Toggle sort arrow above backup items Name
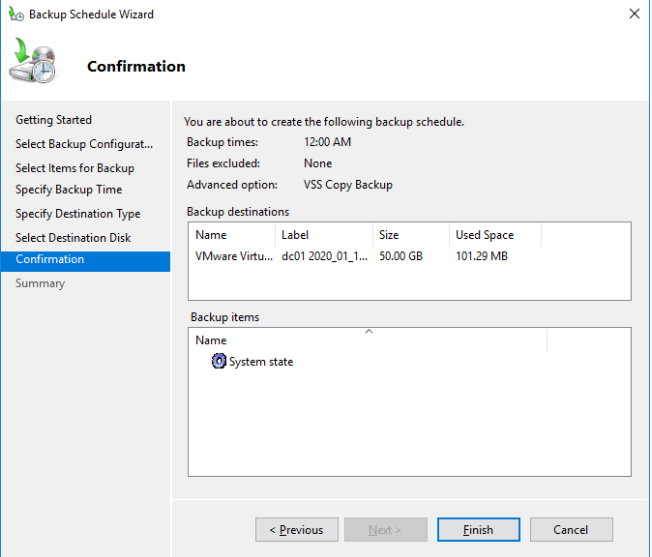The image size is (652, 557). click(x=368, y=331)
